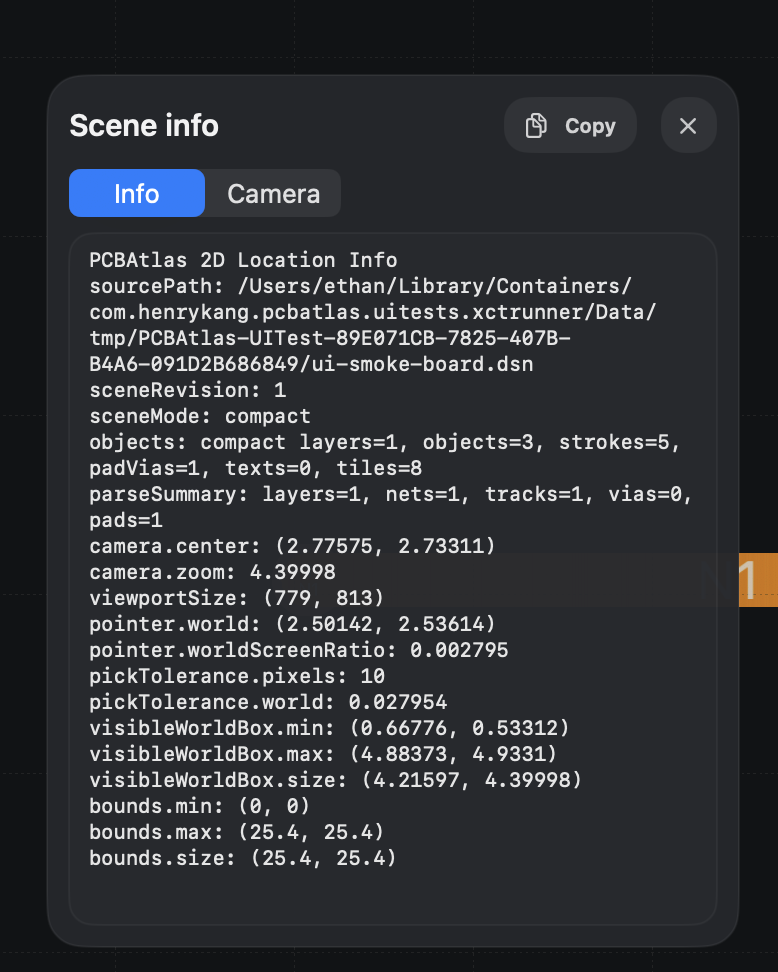
Task: Click the 'pickTolerance.world: 0.027954' line
Action: (268, 702)
